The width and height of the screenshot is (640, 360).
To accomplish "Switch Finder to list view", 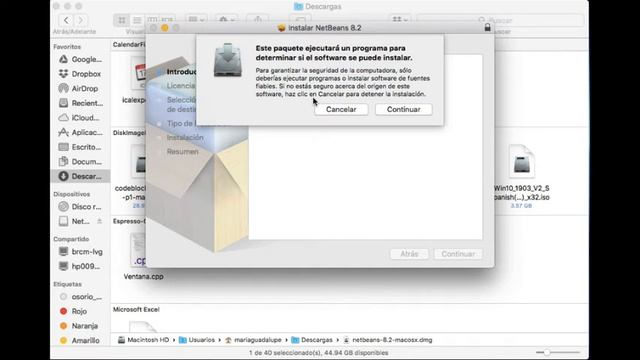I will click(137, 20).
